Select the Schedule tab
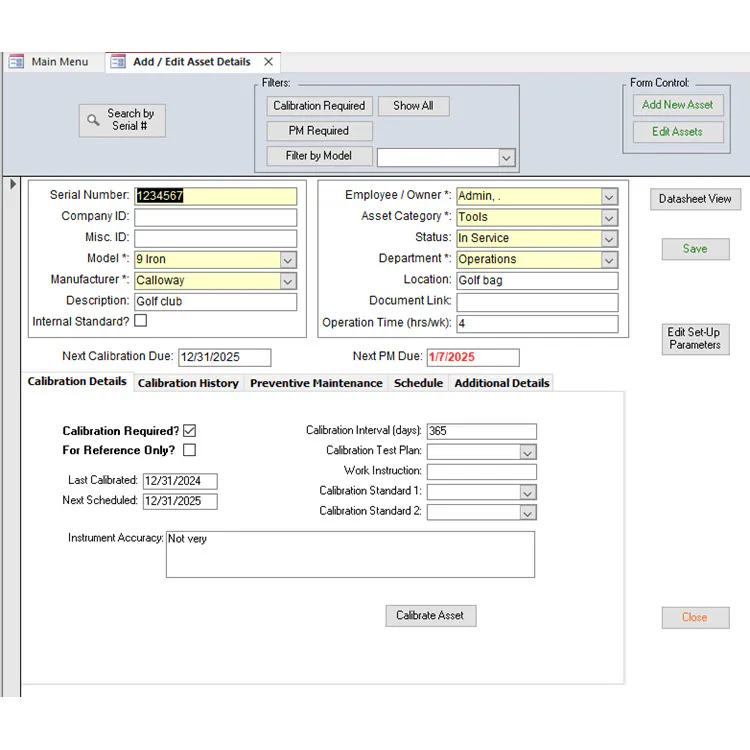This screenshot has height=750, width=750. coord(419,383)
